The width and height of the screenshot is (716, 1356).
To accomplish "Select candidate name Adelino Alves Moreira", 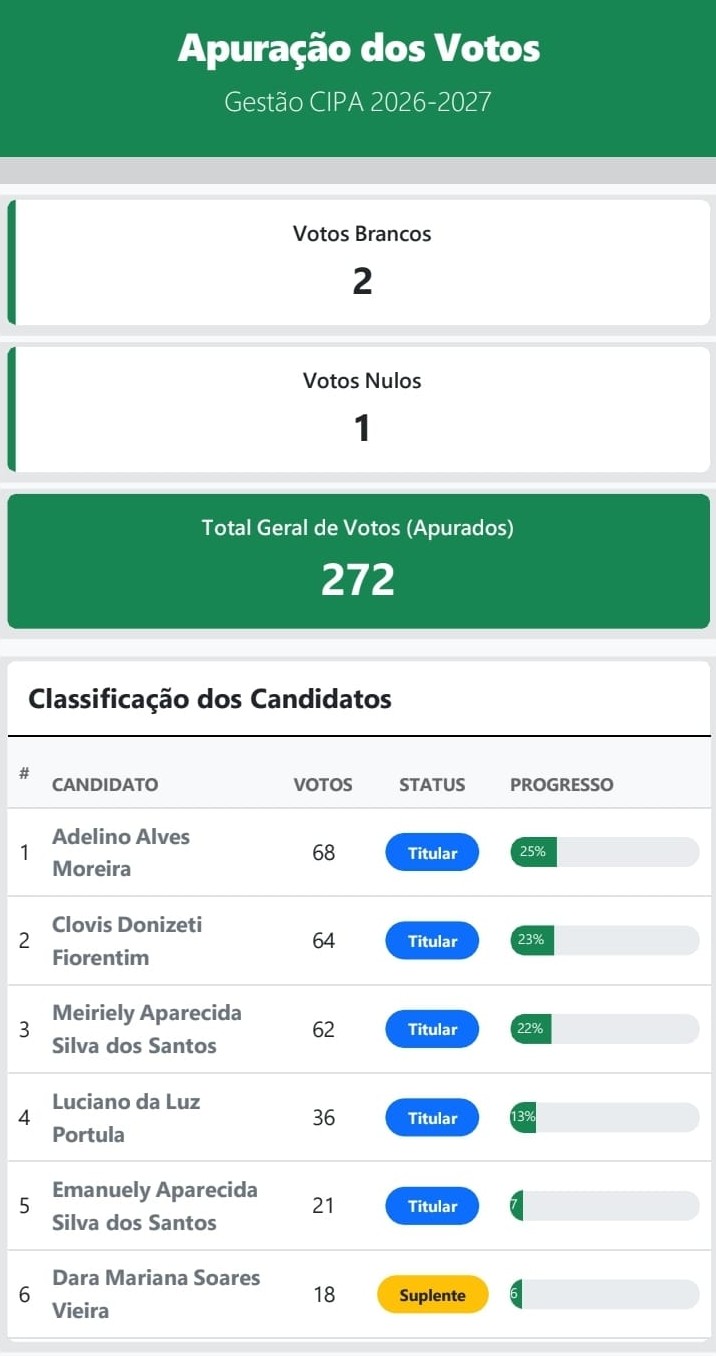I will [121, 852].
